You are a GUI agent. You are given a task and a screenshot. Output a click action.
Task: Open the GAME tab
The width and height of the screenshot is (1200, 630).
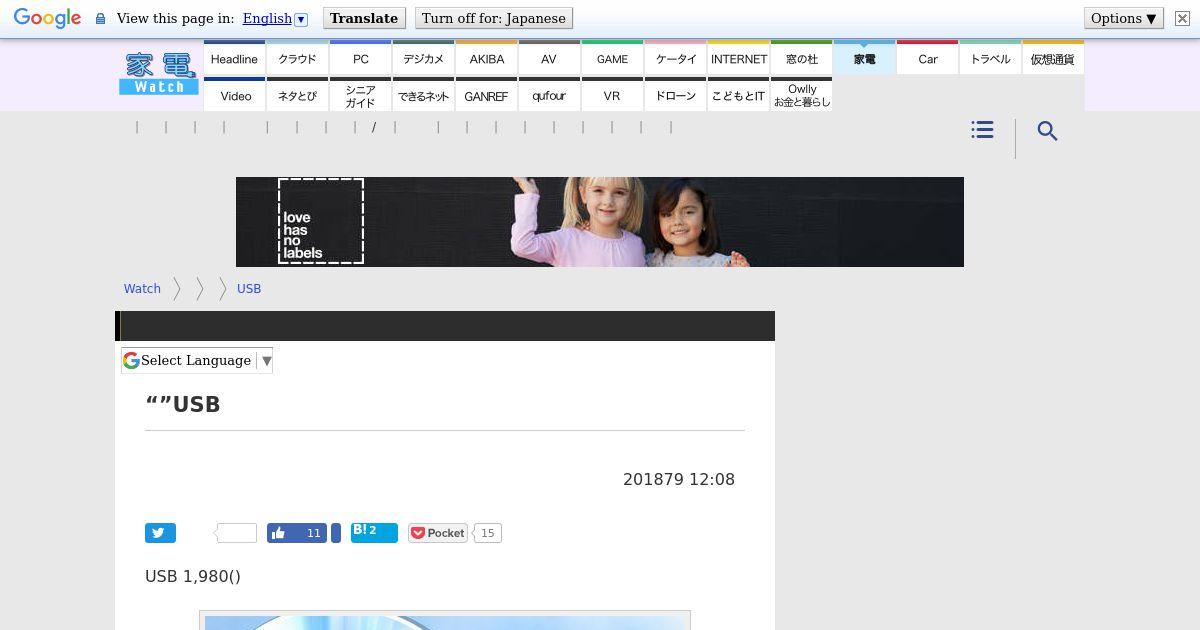coord(612,58)
